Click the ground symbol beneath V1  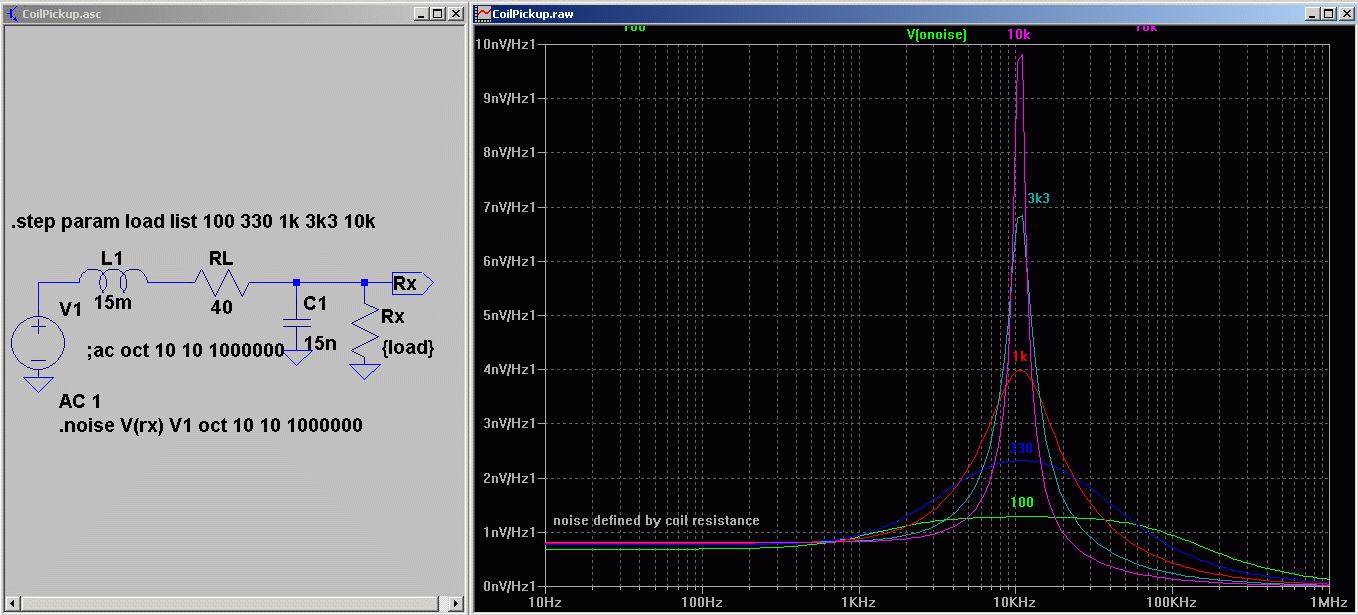click(38, 383)
